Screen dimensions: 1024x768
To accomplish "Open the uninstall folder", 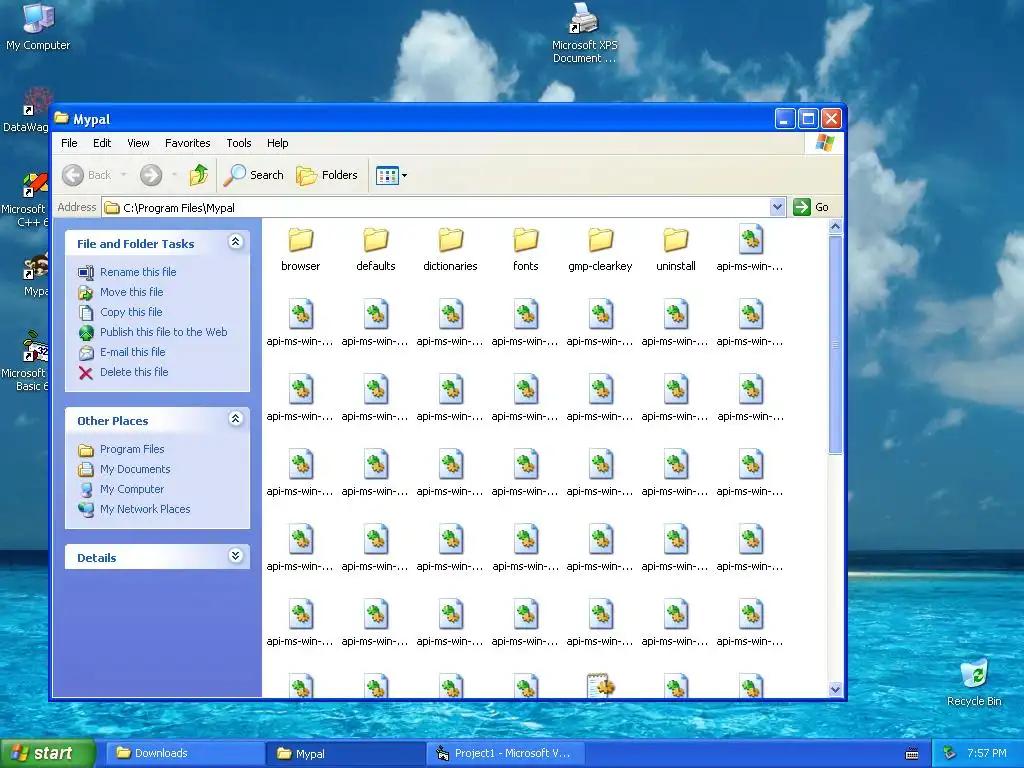I will point(676,249).
